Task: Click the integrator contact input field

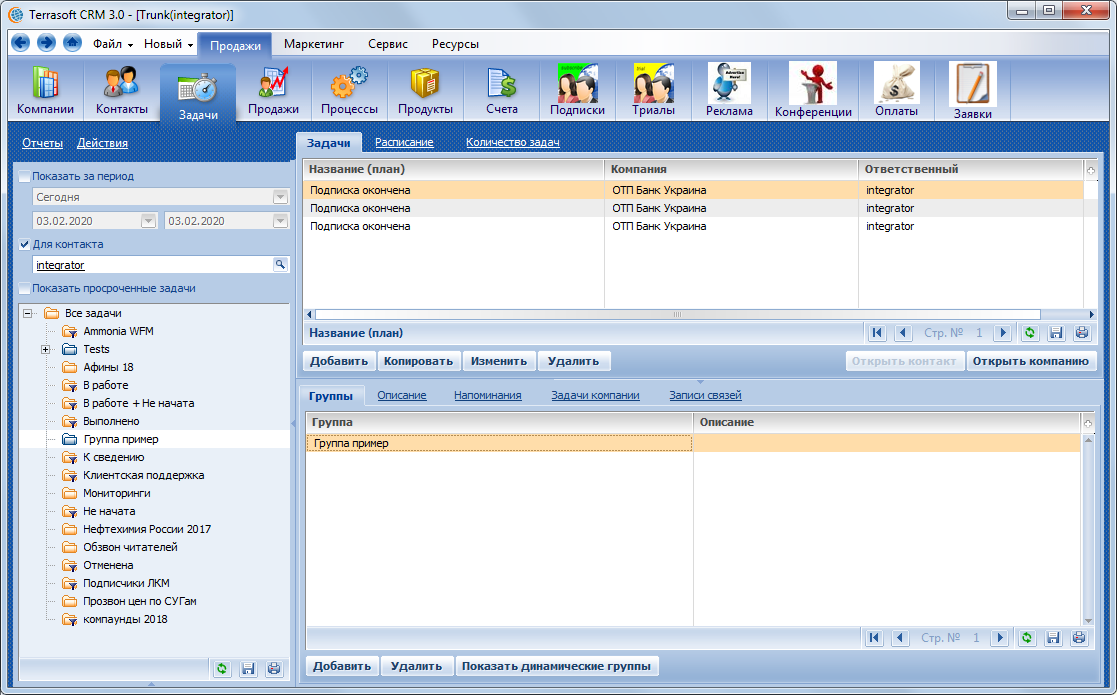Action: [x=153, y=265]
